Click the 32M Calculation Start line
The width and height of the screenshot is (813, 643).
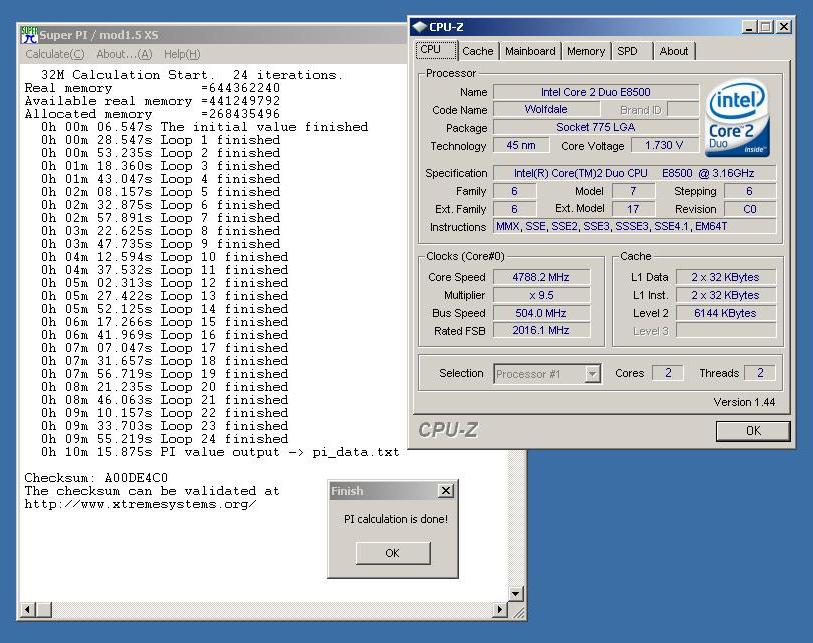point(192,75)
